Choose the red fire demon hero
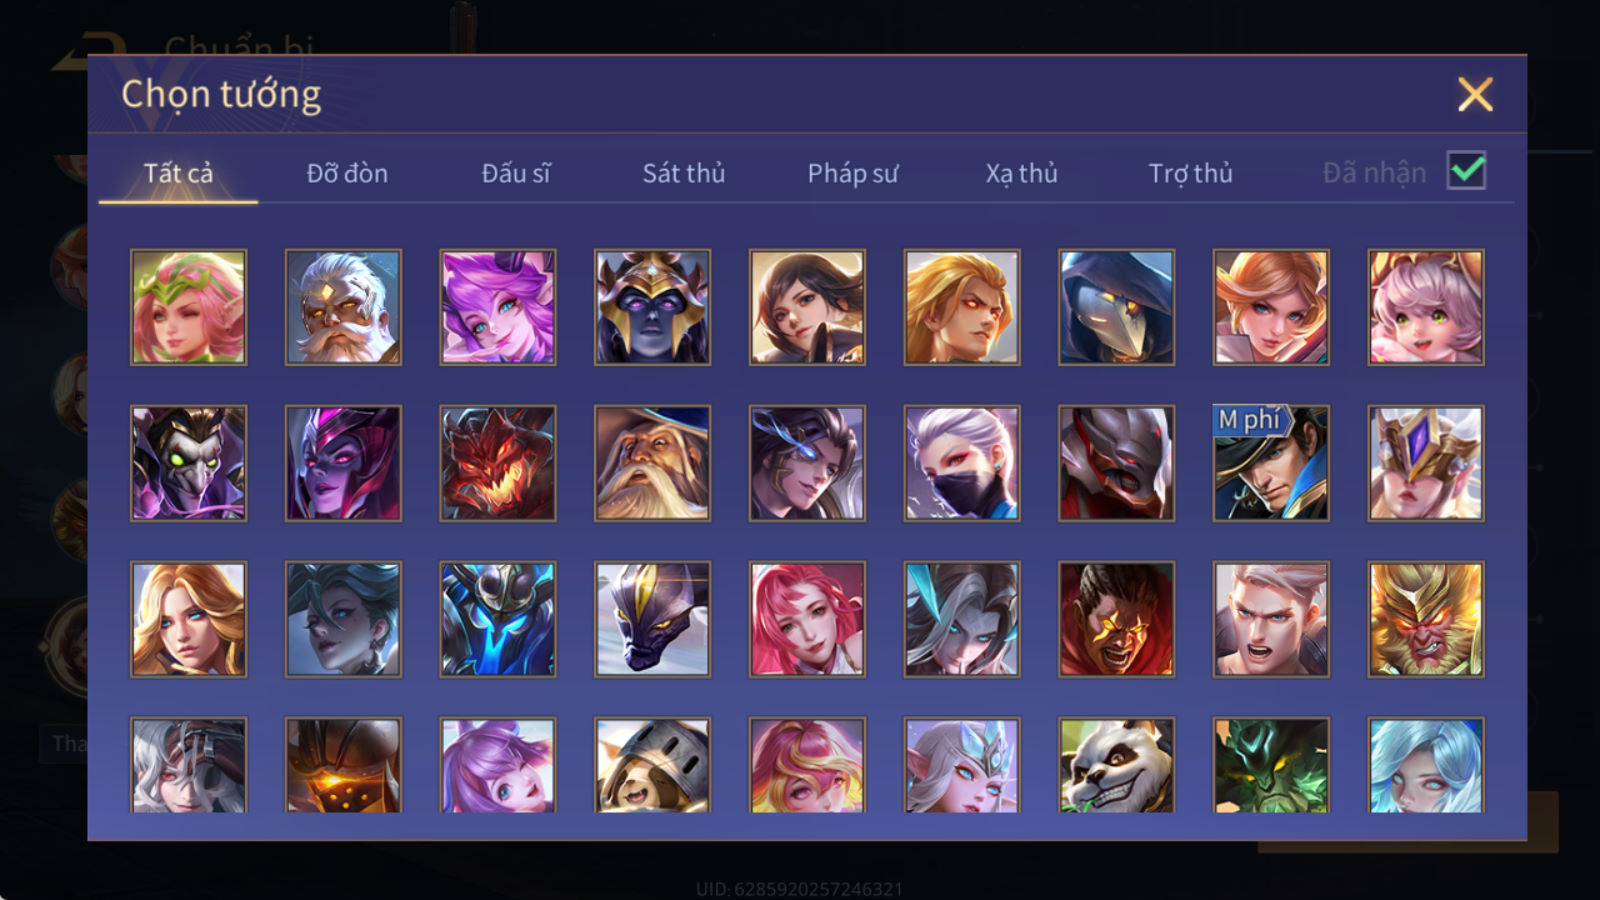 pyautogui.click(x=498, y=463)
